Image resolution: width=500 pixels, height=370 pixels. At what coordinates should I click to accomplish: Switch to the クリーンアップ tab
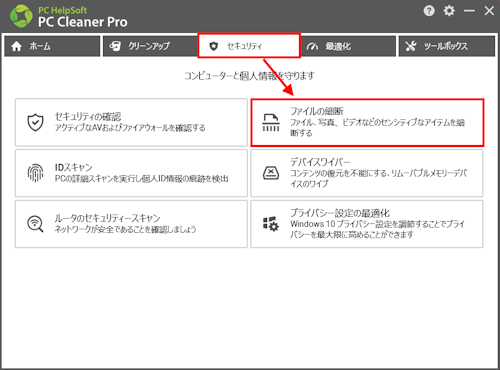point(150,46)
